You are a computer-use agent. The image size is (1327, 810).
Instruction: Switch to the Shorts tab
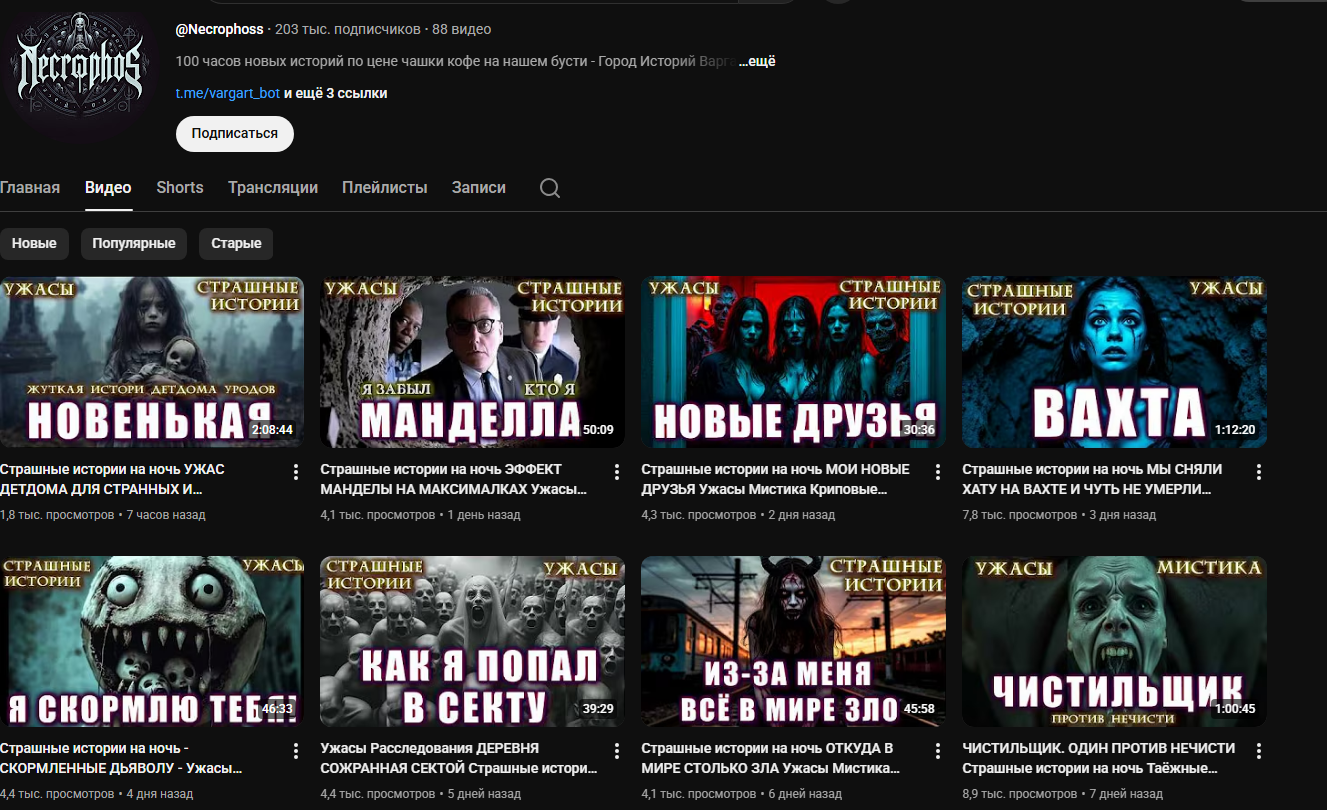pos(180,188)
